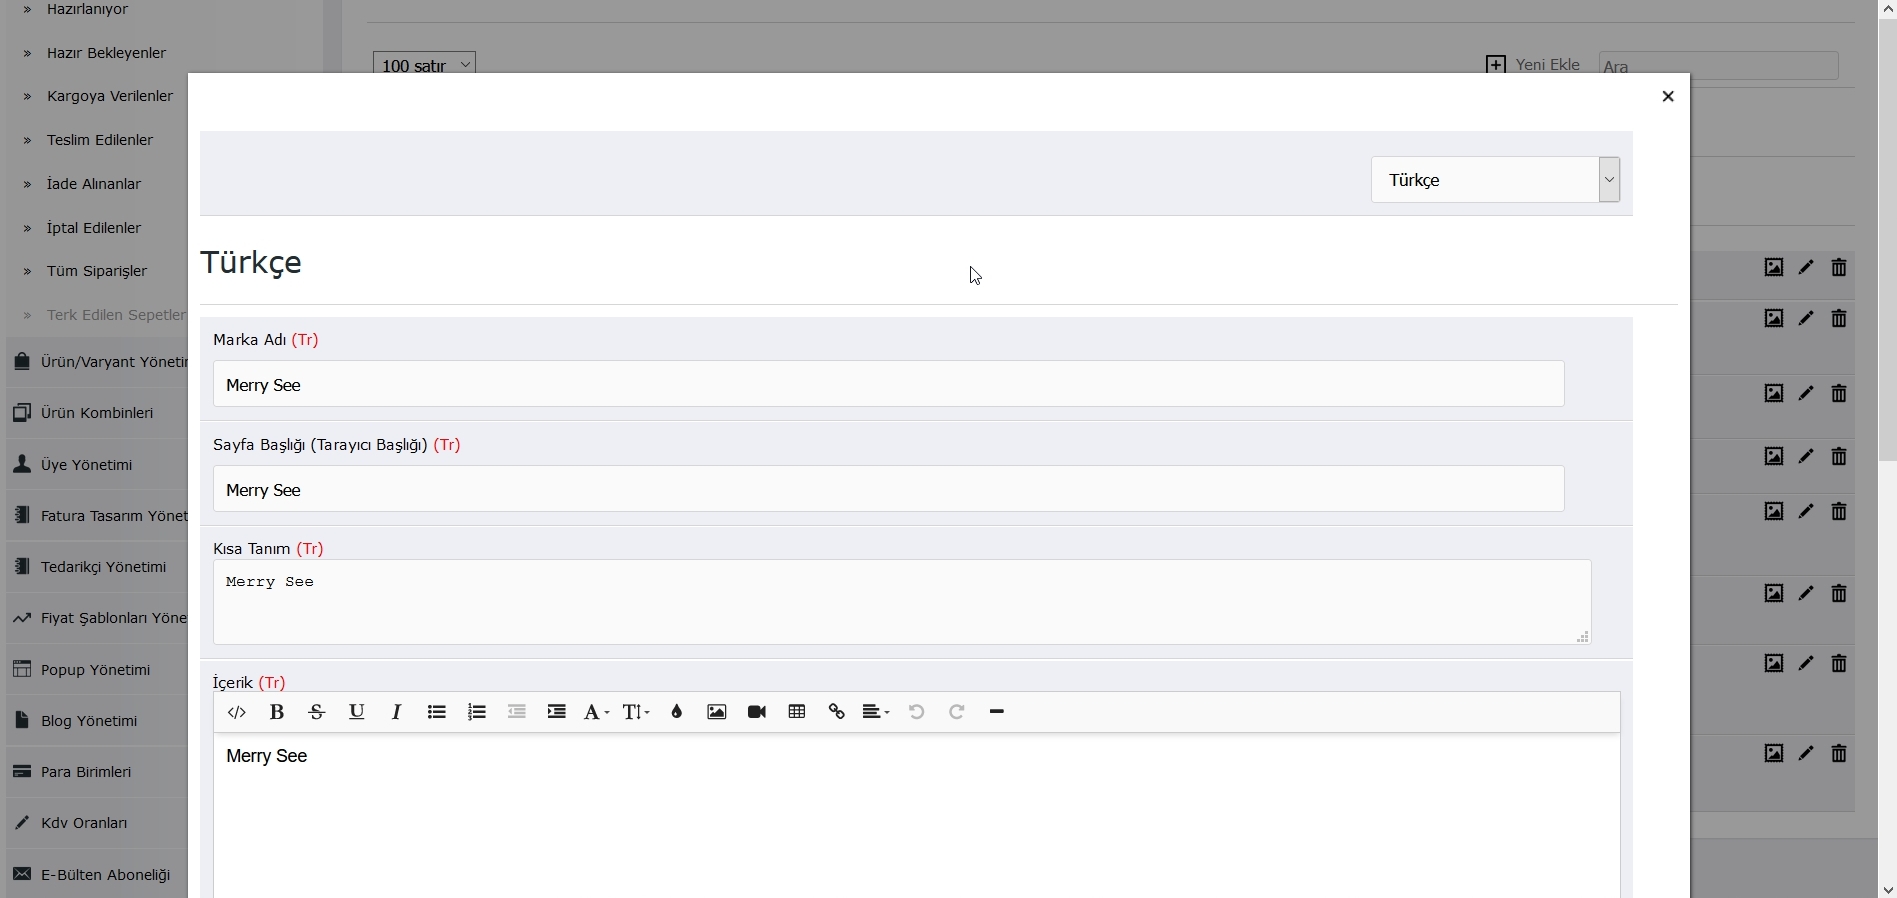1897x898 pixels.
Task: Outdent the paragraph in the editor
Action: (x=517, y=712)
